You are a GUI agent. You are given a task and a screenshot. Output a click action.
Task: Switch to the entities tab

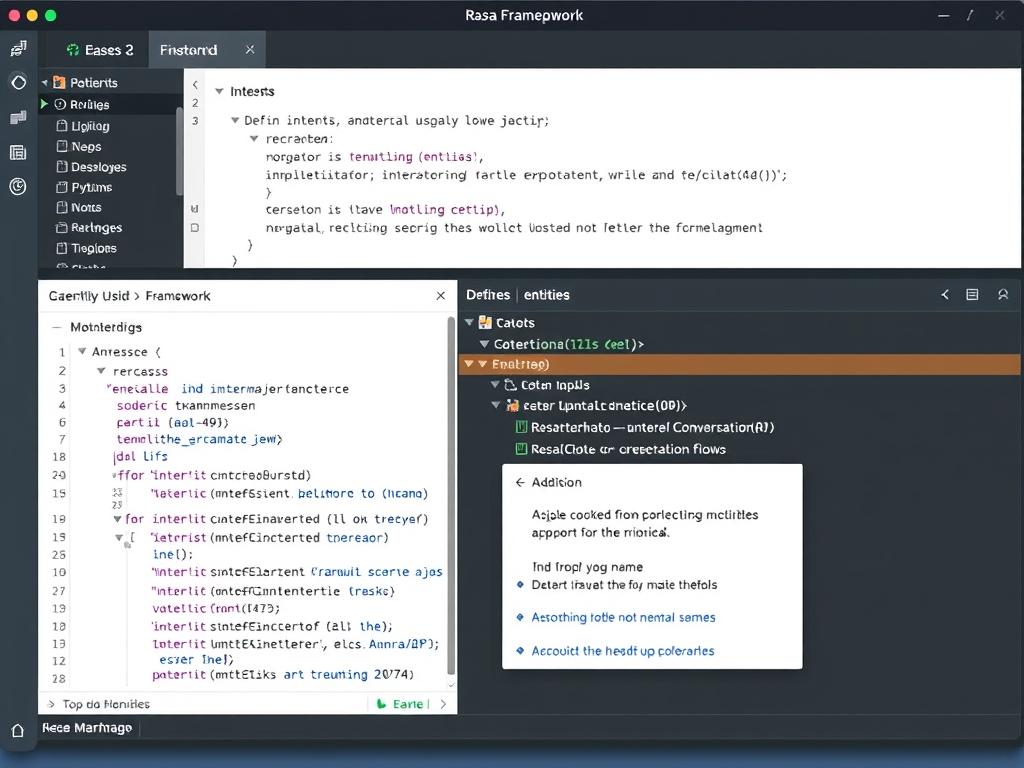547,295
